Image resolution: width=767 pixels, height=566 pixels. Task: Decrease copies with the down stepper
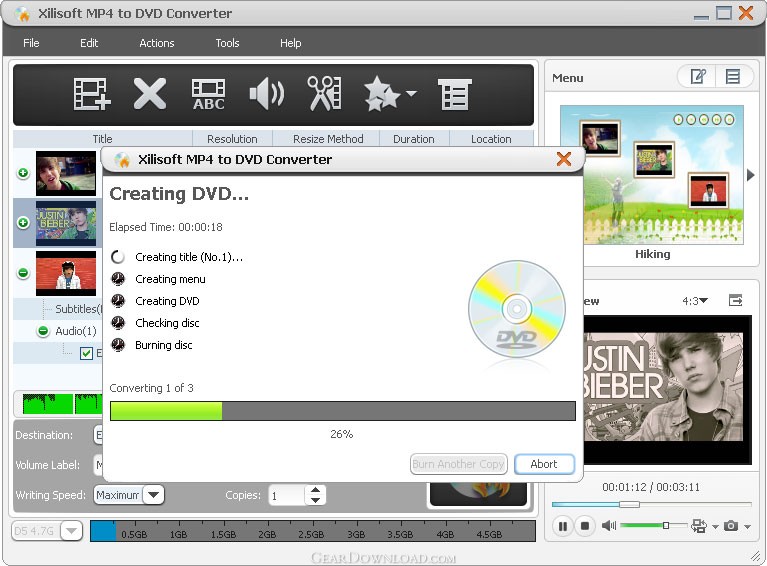pyautogui.click(x=316, y=500)
